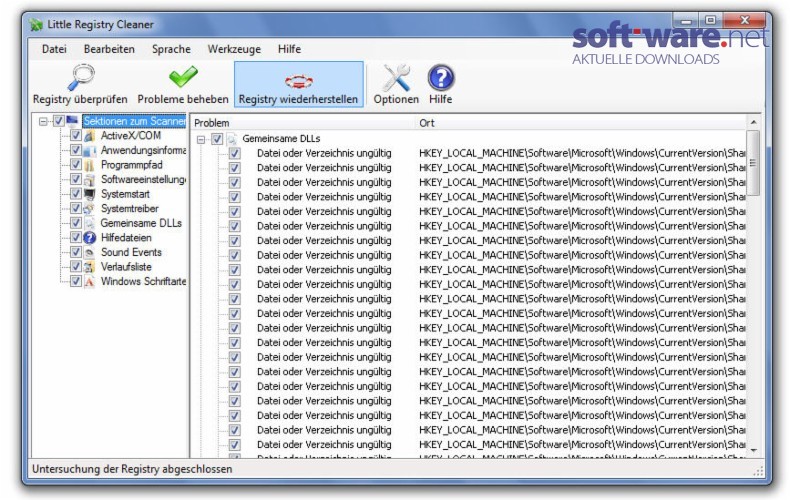Click the Registry überprüfen magnifier icon
The width and height of the screenshot is (790, 500).
[x=81, y=77]
